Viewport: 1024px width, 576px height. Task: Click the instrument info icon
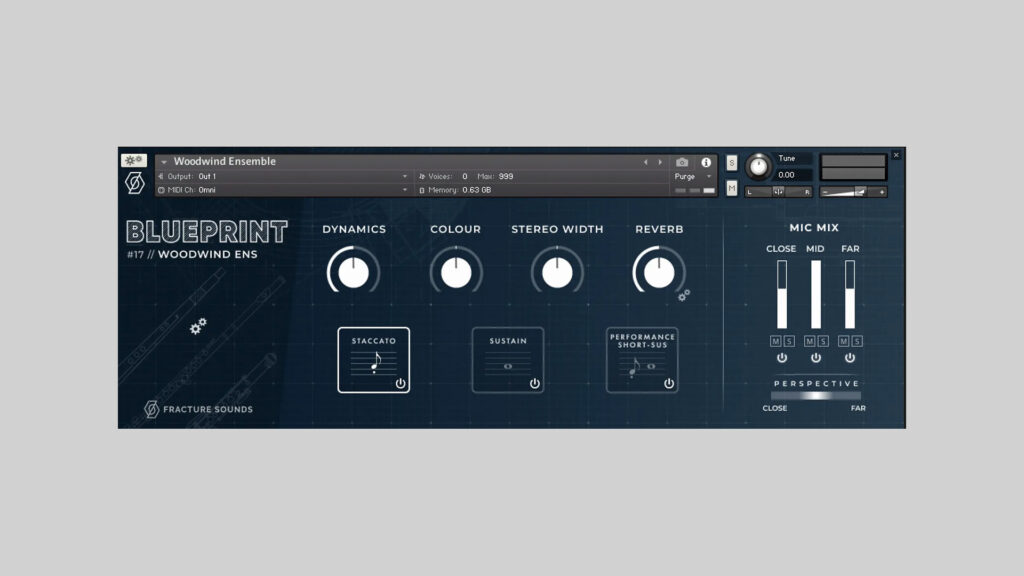(706, 162)
